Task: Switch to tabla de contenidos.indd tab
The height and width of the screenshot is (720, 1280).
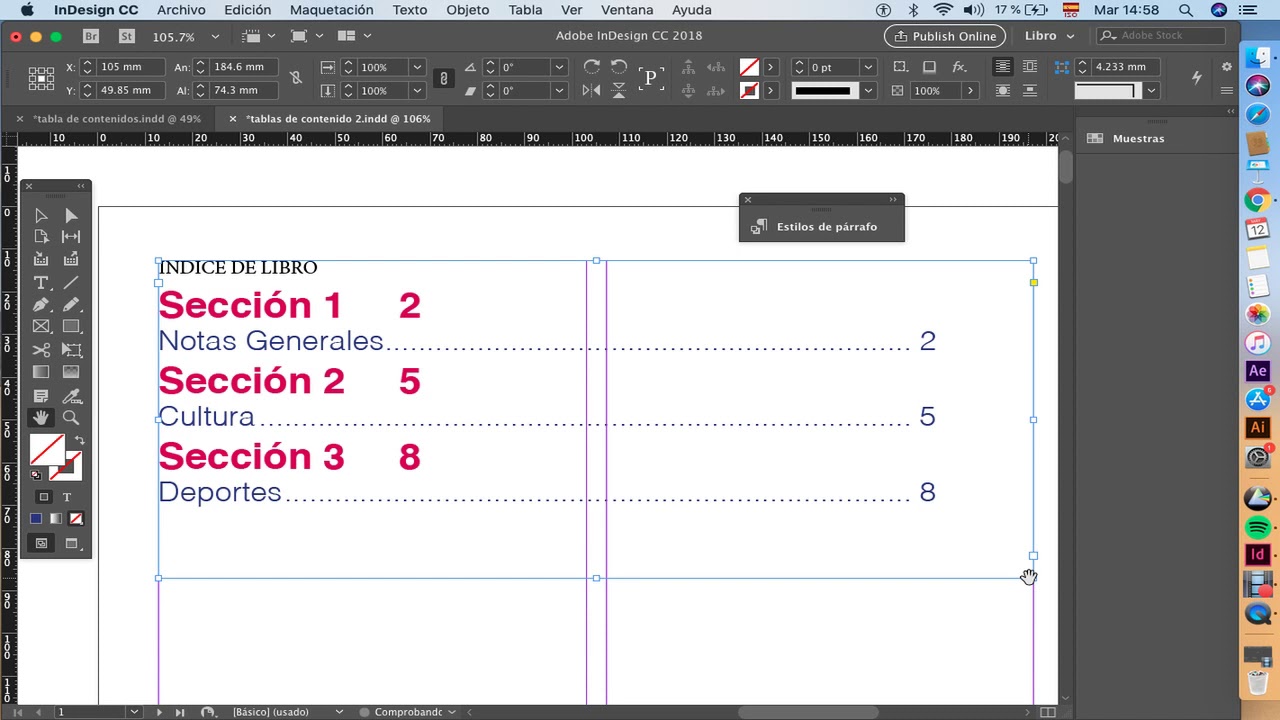Action: coord(117,118)
